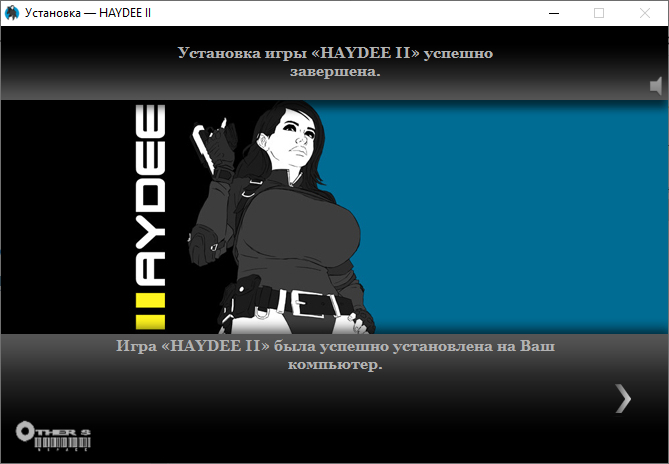Close the HAYDEE II setup window
The width and height of the screenshot is (669, 464).
645,13
